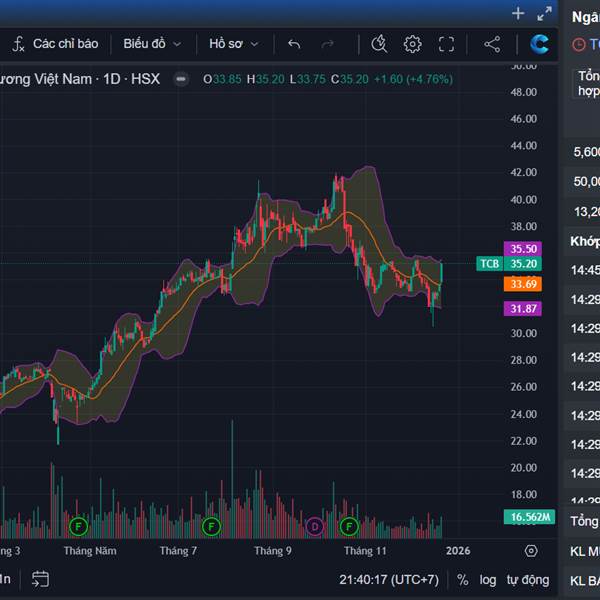Click the redo arrow icon
The height and width of the screenshot is (600, 600).
click(x=328, y=44)
